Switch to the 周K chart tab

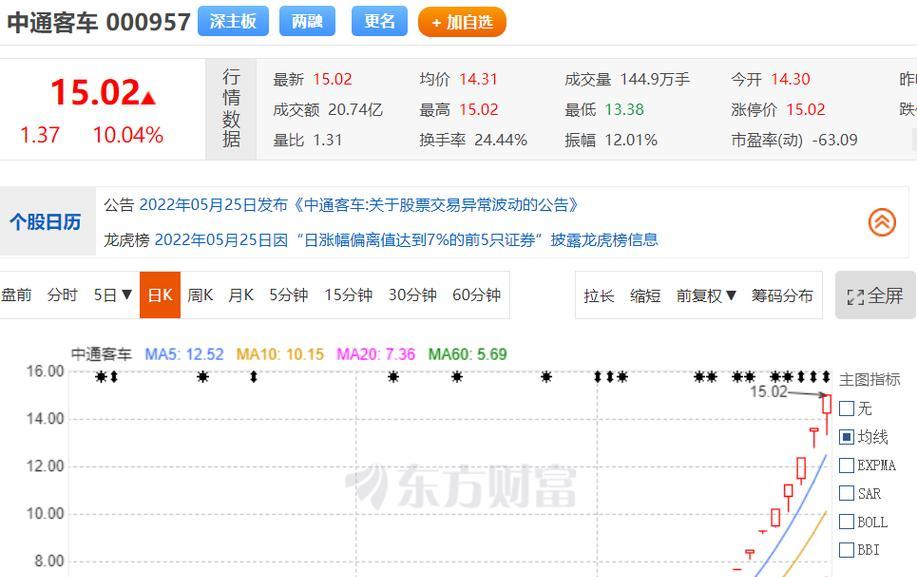[x=200, y=295]
